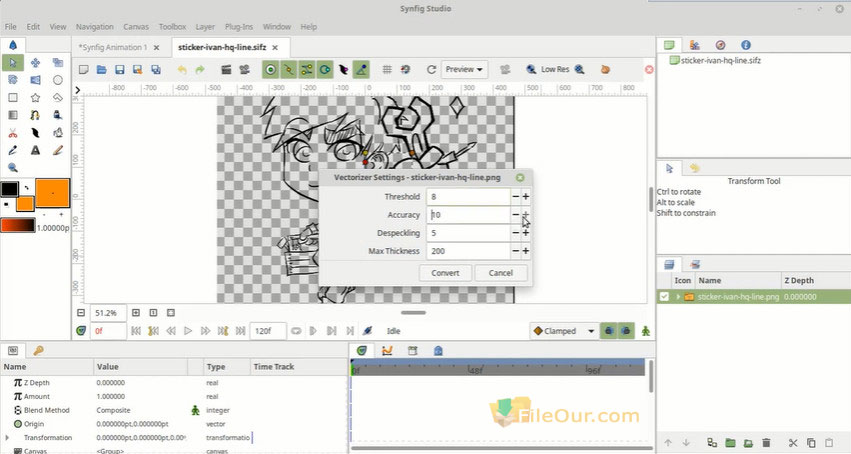Open the Plug-Ins menu
This screenshot has width=851, height=454.
(x=239, y=27)
